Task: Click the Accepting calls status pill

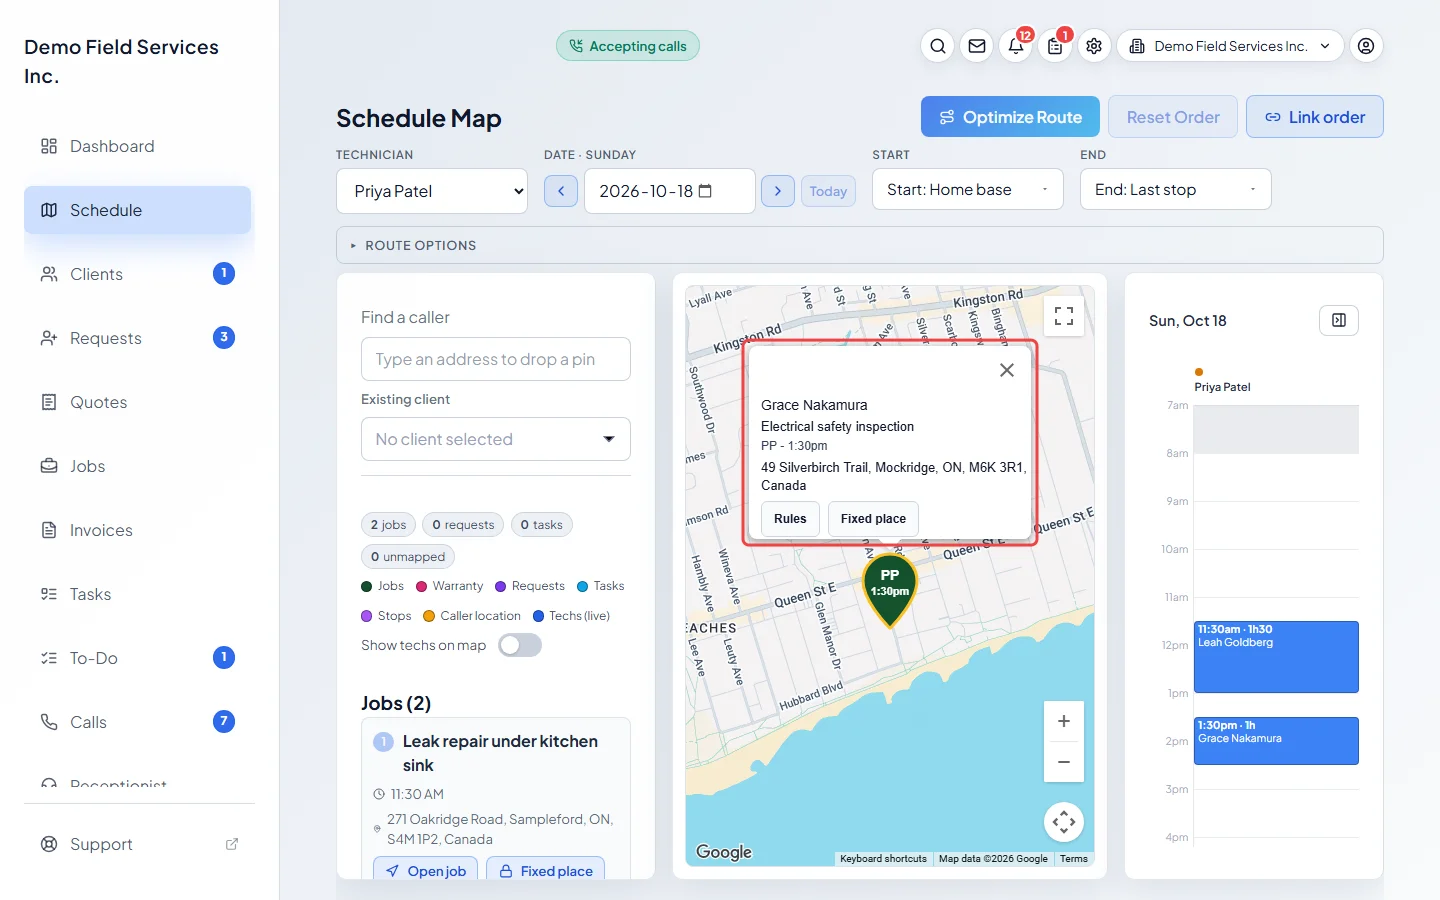Action: pos(628,46)
